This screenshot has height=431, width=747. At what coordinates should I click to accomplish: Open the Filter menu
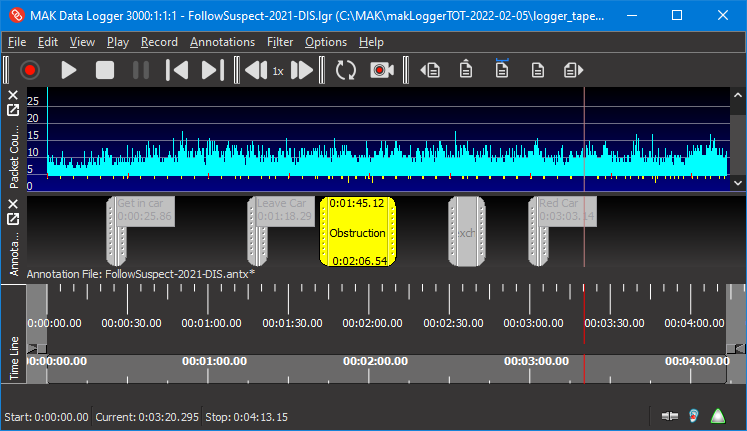tap(280, 42)
